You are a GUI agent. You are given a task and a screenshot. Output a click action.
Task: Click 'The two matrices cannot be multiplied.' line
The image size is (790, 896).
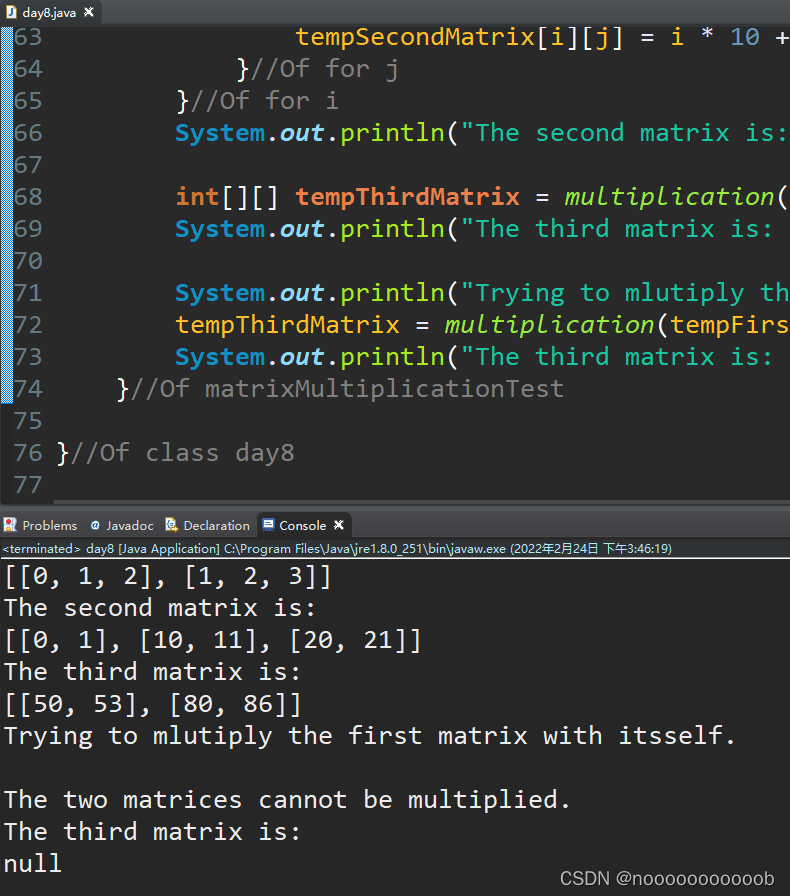click(288, 801)
